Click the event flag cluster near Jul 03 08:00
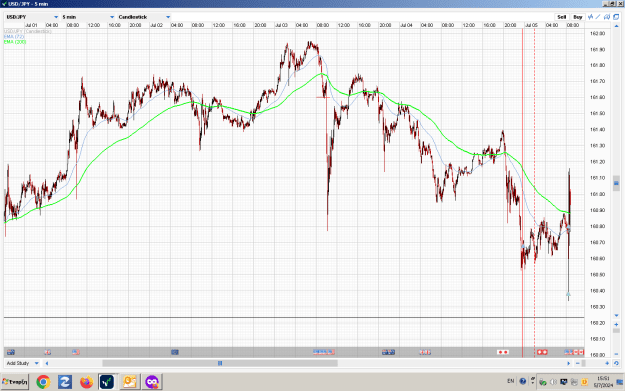The image size is (625, 391). (324, 352)
